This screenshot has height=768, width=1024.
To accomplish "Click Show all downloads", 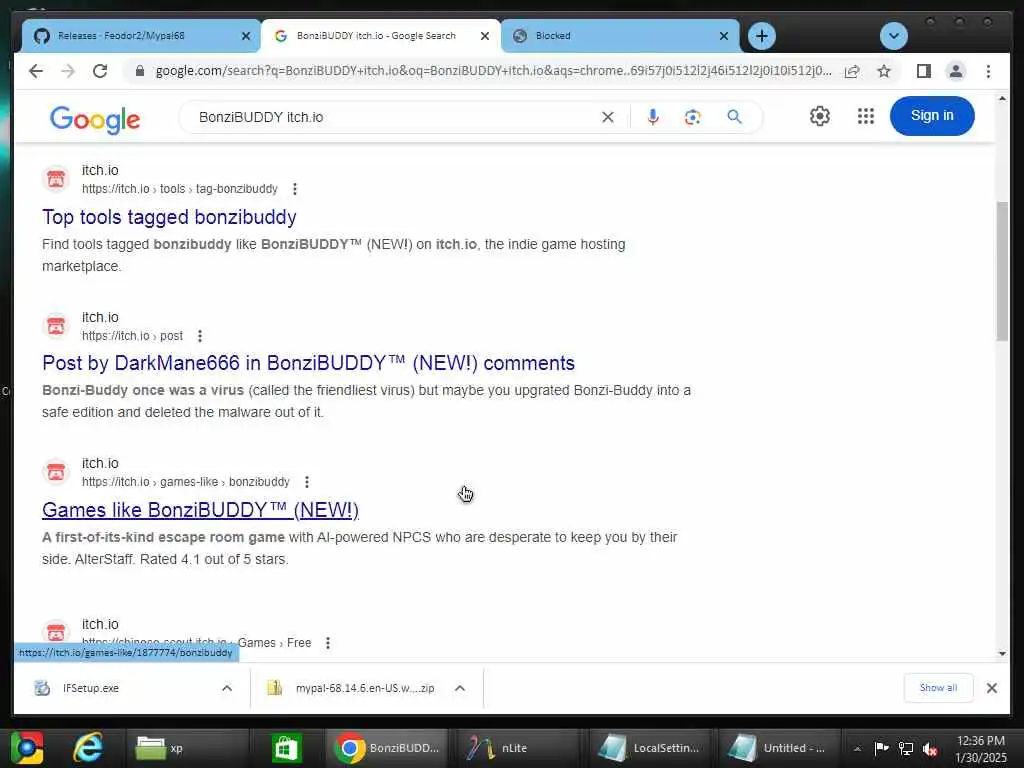I will [938, 688].
